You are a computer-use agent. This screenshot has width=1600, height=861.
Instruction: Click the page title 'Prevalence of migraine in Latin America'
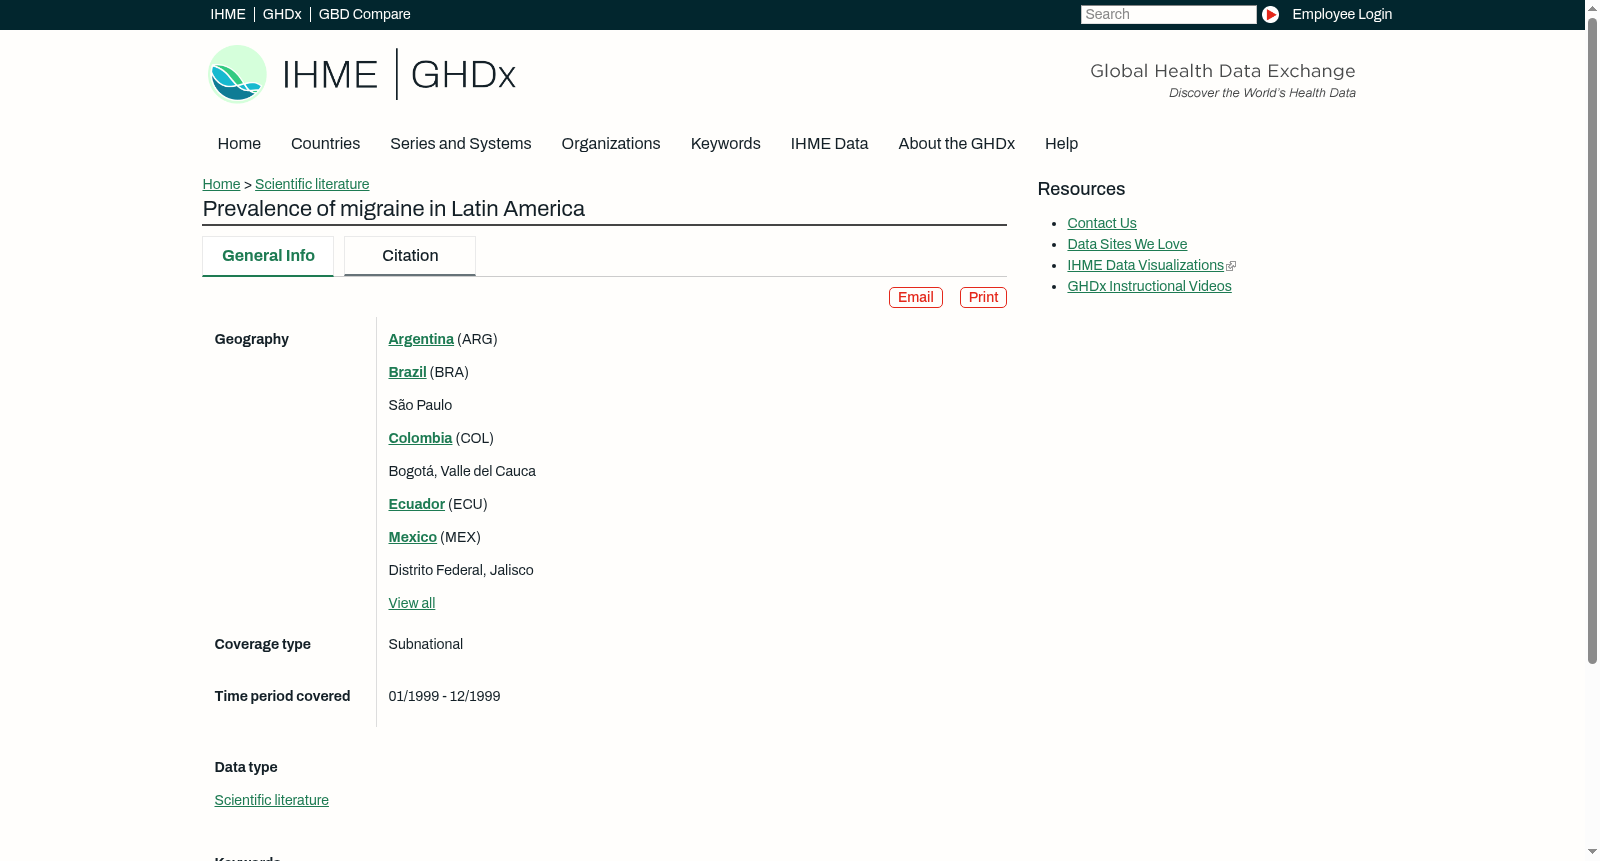coord(393,209)
